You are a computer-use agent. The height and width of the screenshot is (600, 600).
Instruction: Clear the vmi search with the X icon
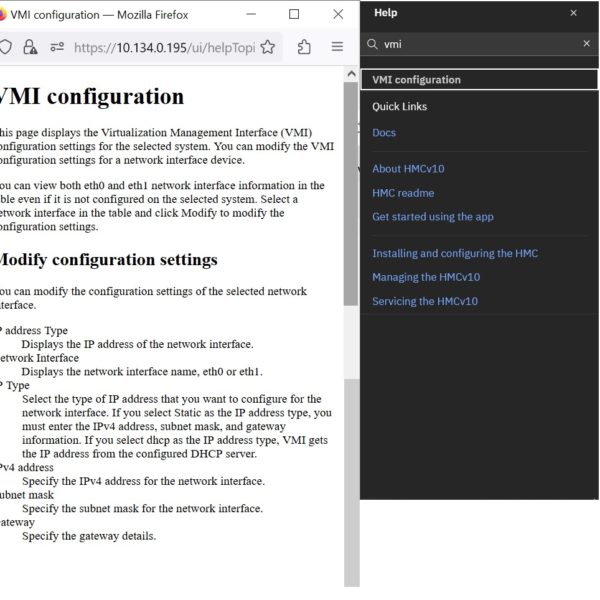(586, 43)
